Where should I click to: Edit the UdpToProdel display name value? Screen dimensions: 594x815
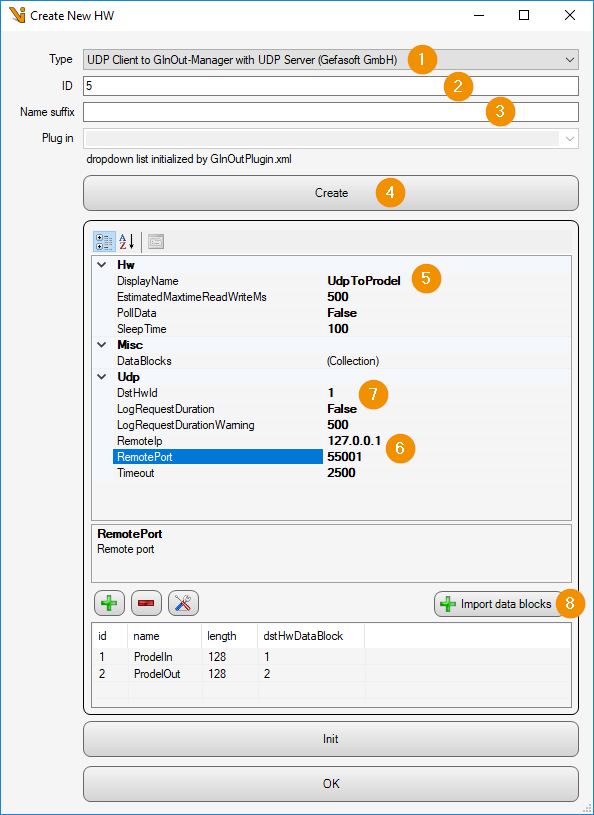click(364, 281)
